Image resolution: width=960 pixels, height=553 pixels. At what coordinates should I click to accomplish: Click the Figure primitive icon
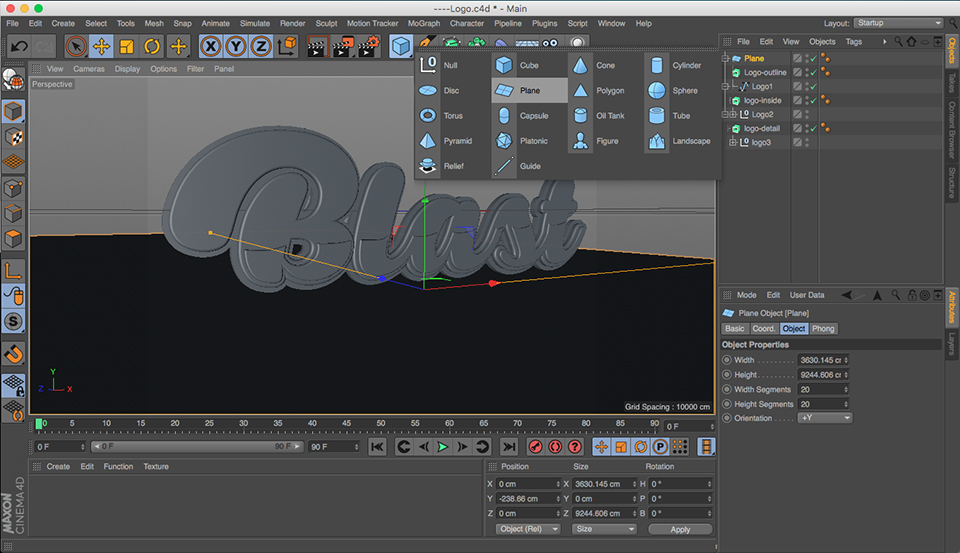(x=580, y=141)
